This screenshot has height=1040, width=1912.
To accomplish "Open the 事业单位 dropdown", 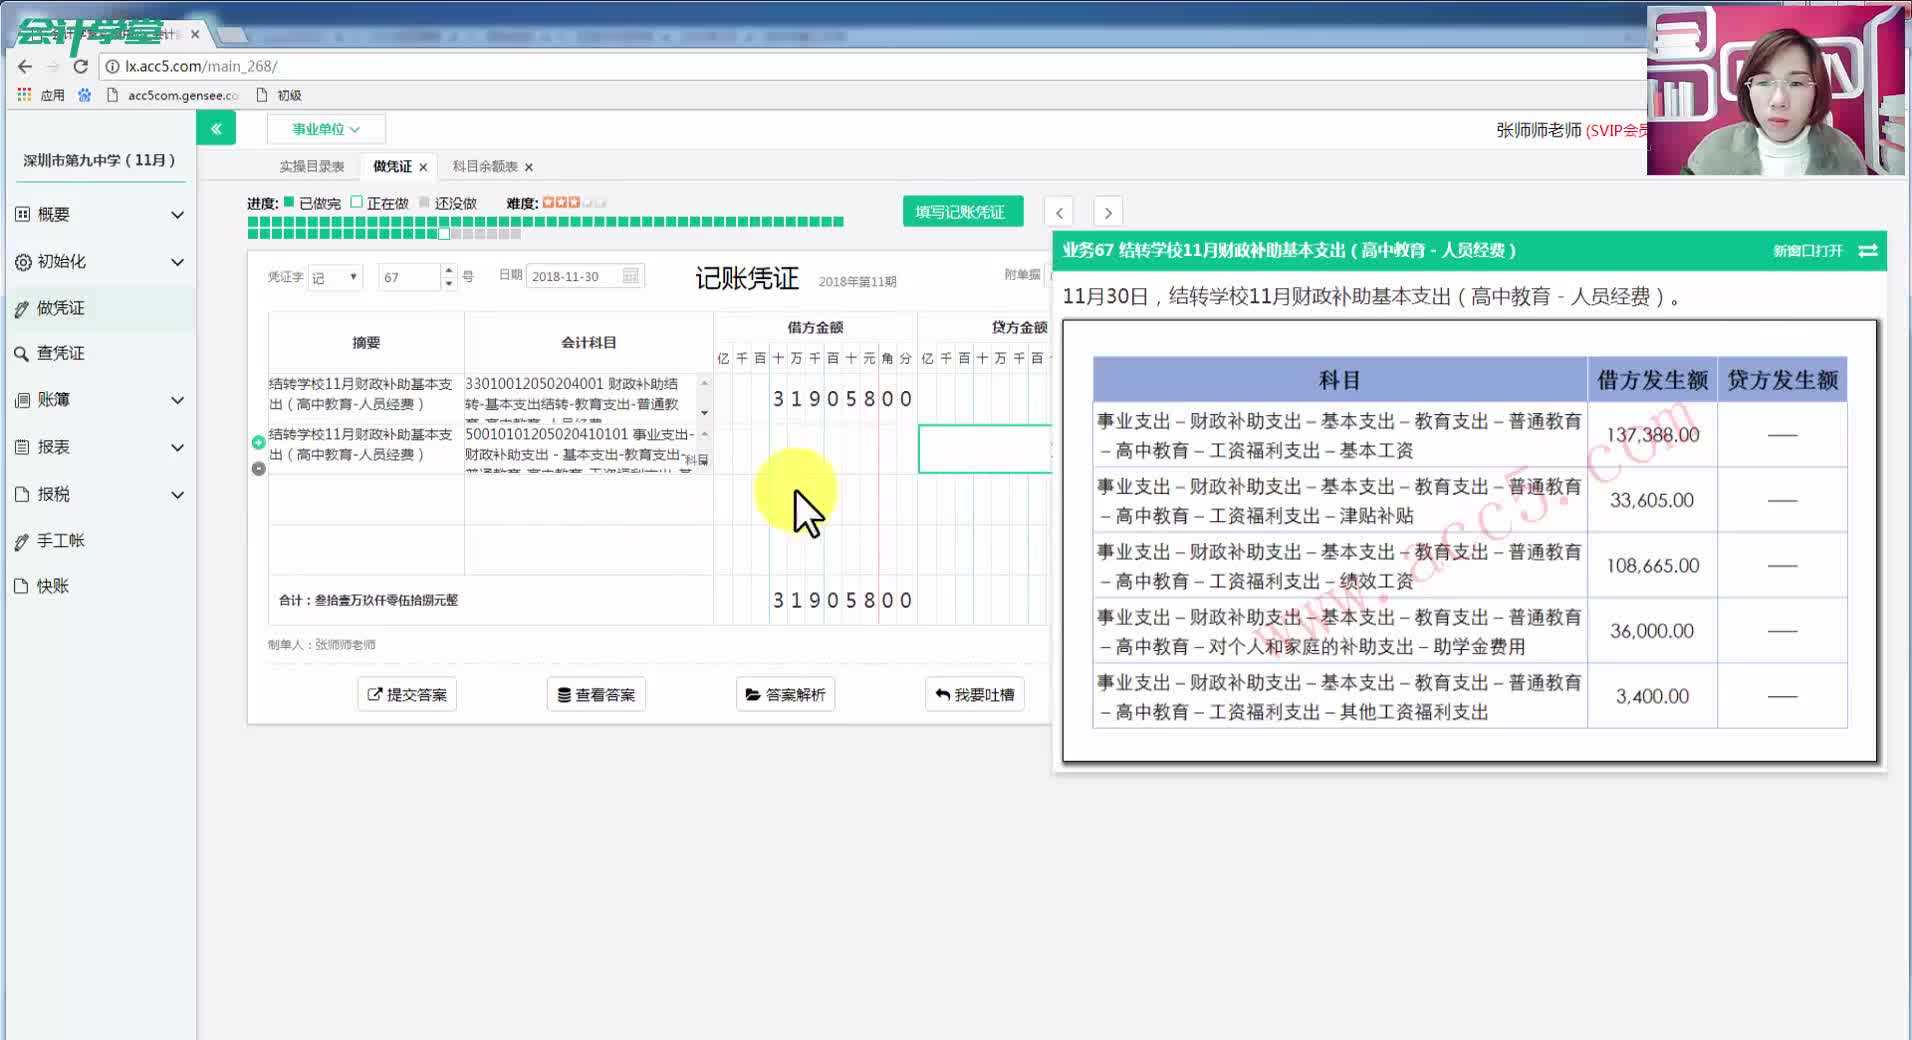I will click(x=326, y=129).
